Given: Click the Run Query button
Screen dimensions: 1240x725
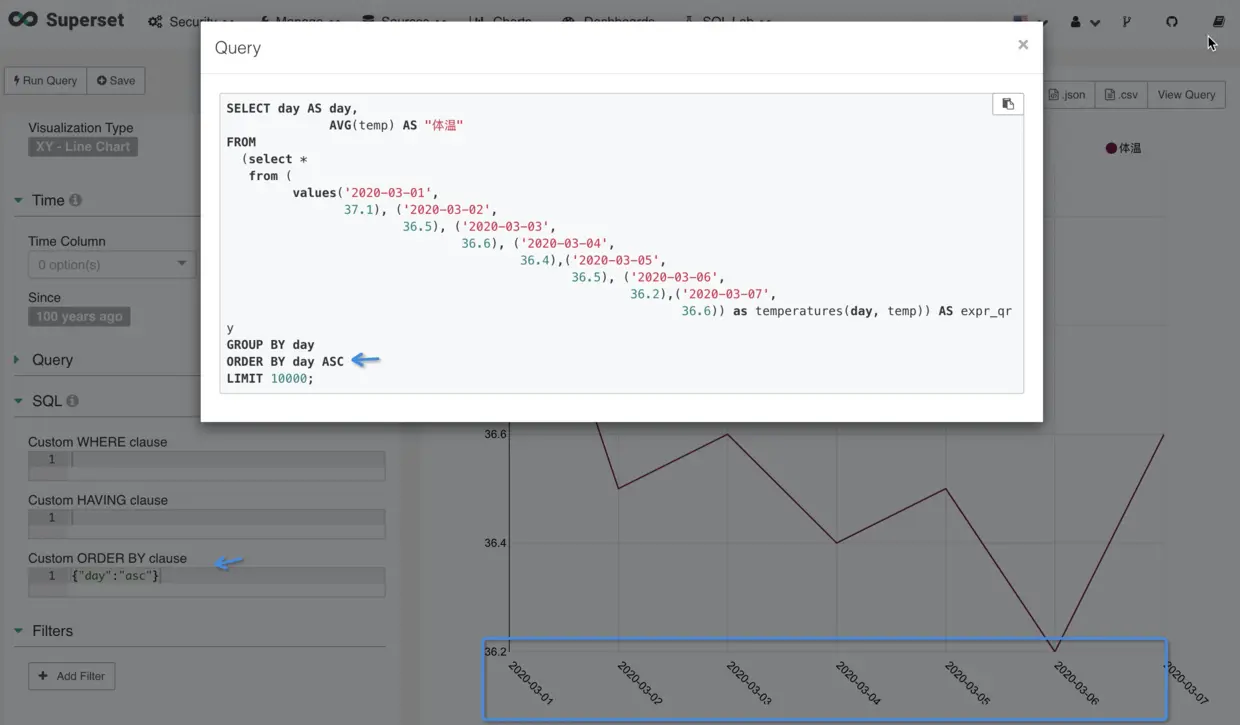Looking at the screenshot, I should tap(46, 81).
